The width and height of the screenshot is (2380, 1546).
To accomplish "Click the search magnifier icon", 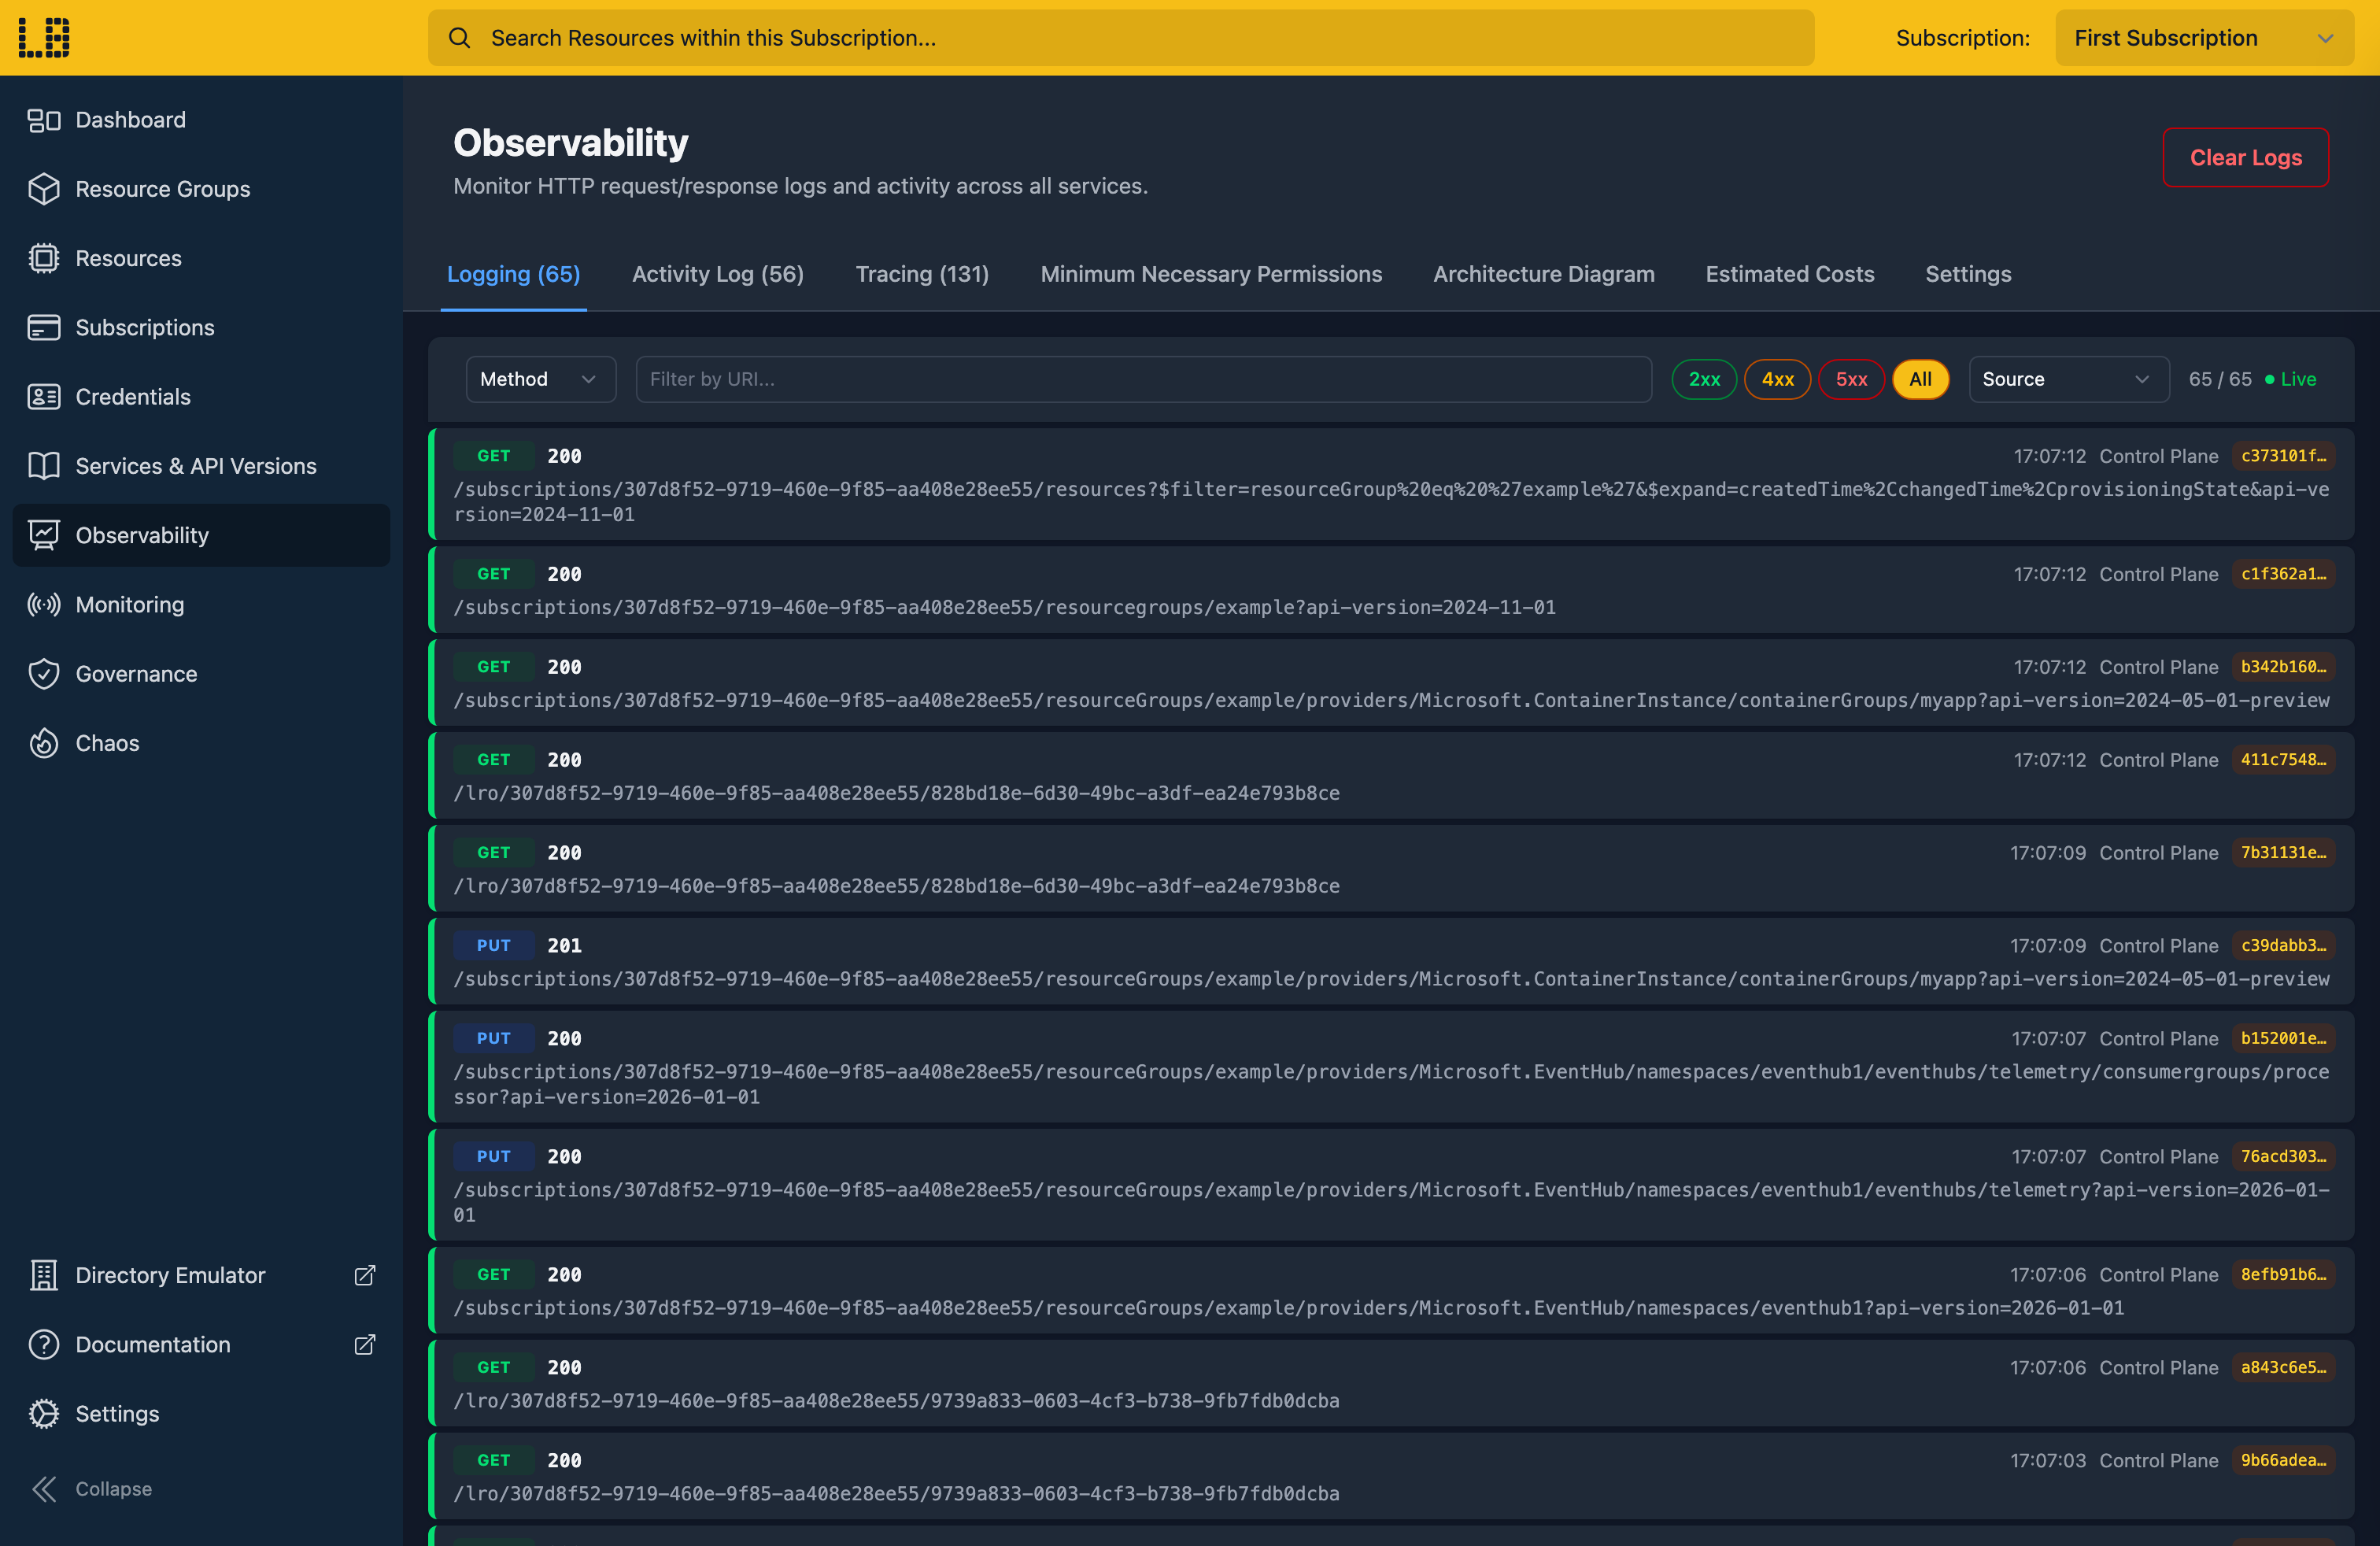I will coord(459,38).
